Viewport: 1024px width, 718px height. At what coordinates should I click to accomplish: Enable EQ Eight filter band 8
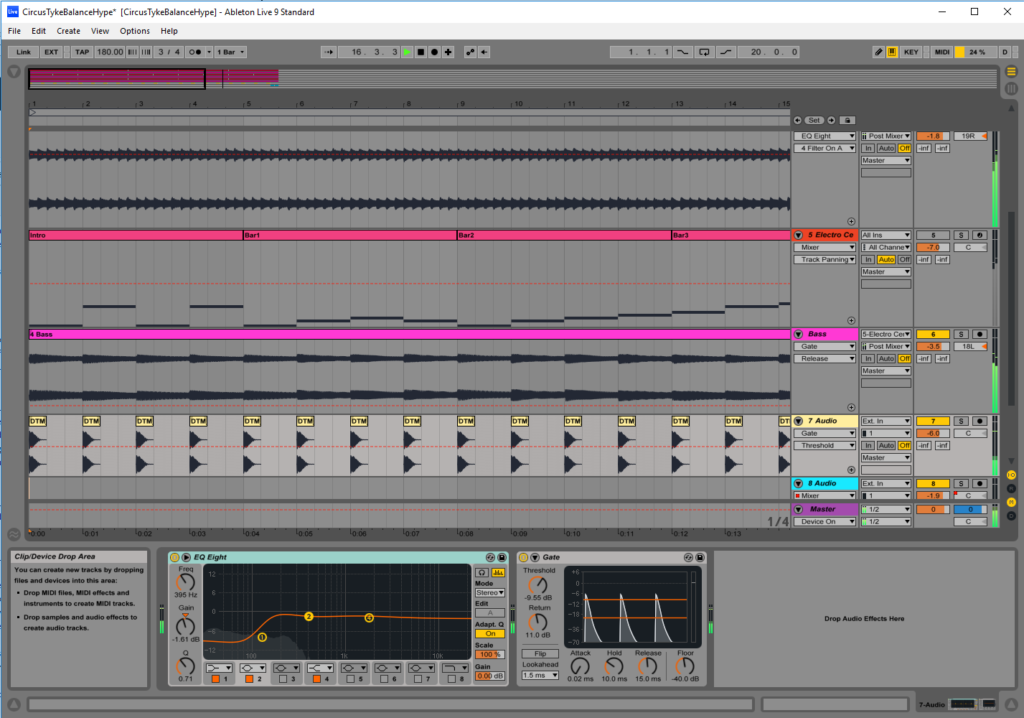click(x=451, y=679)
